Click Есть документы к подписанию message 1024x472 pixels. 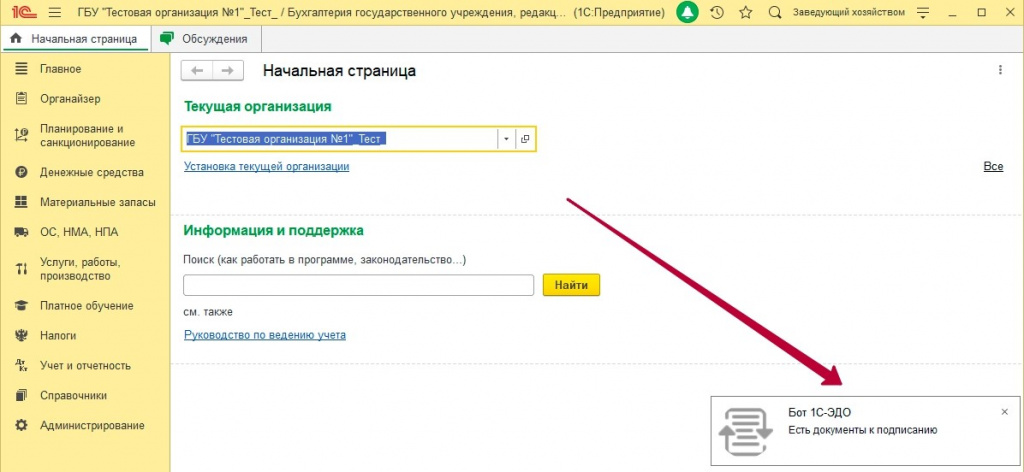tap(863, 430)
